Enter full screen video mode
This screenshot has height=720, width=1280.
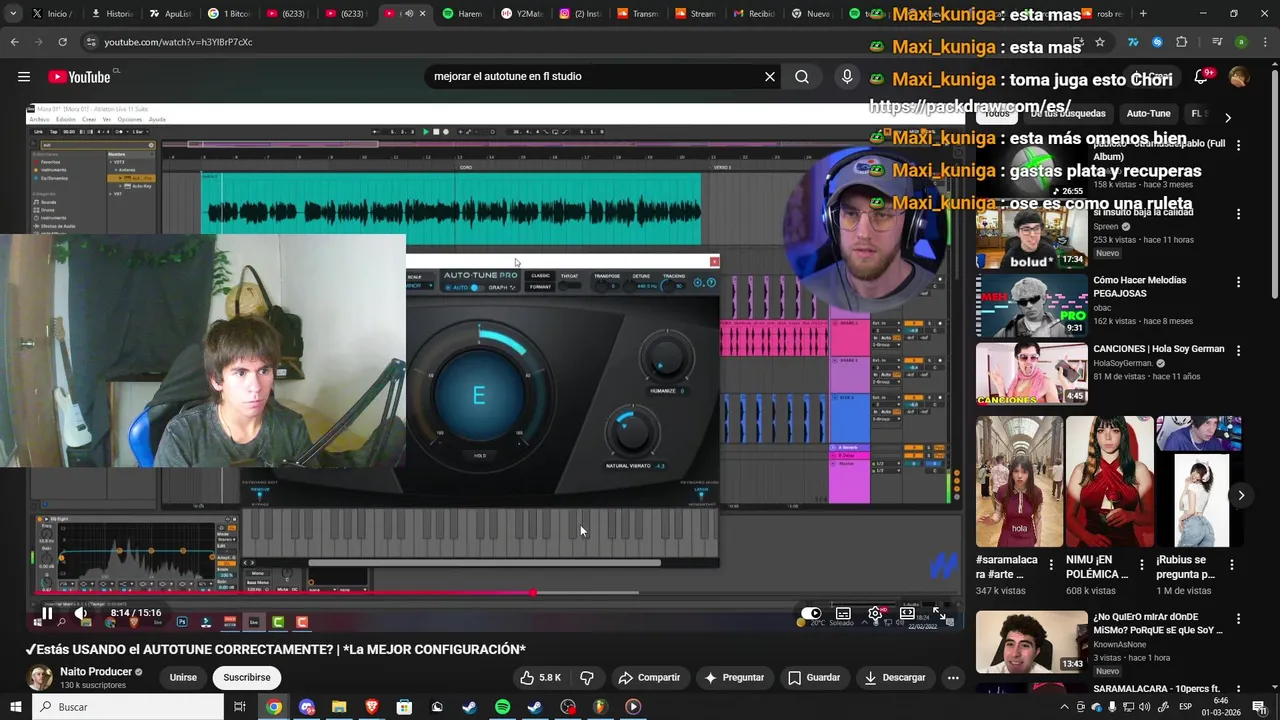(x=938, y=613)
